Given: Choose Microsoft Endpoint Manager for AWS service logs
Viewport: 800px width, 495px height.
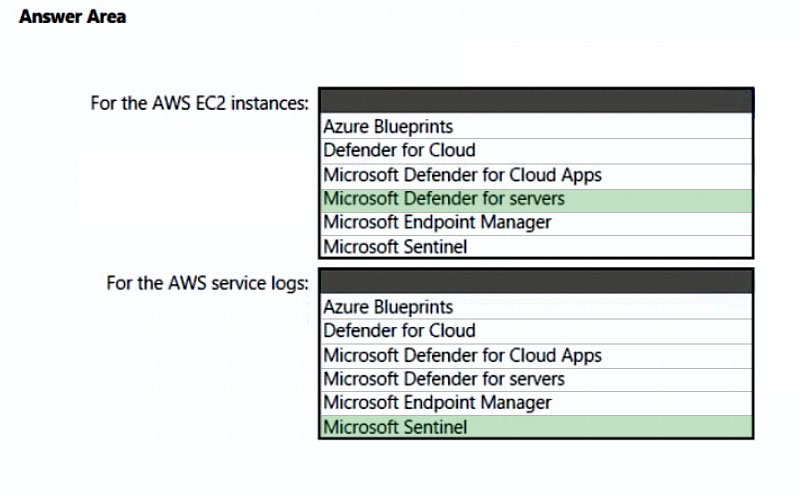Looking at the screenshot, I should [536, 403].
